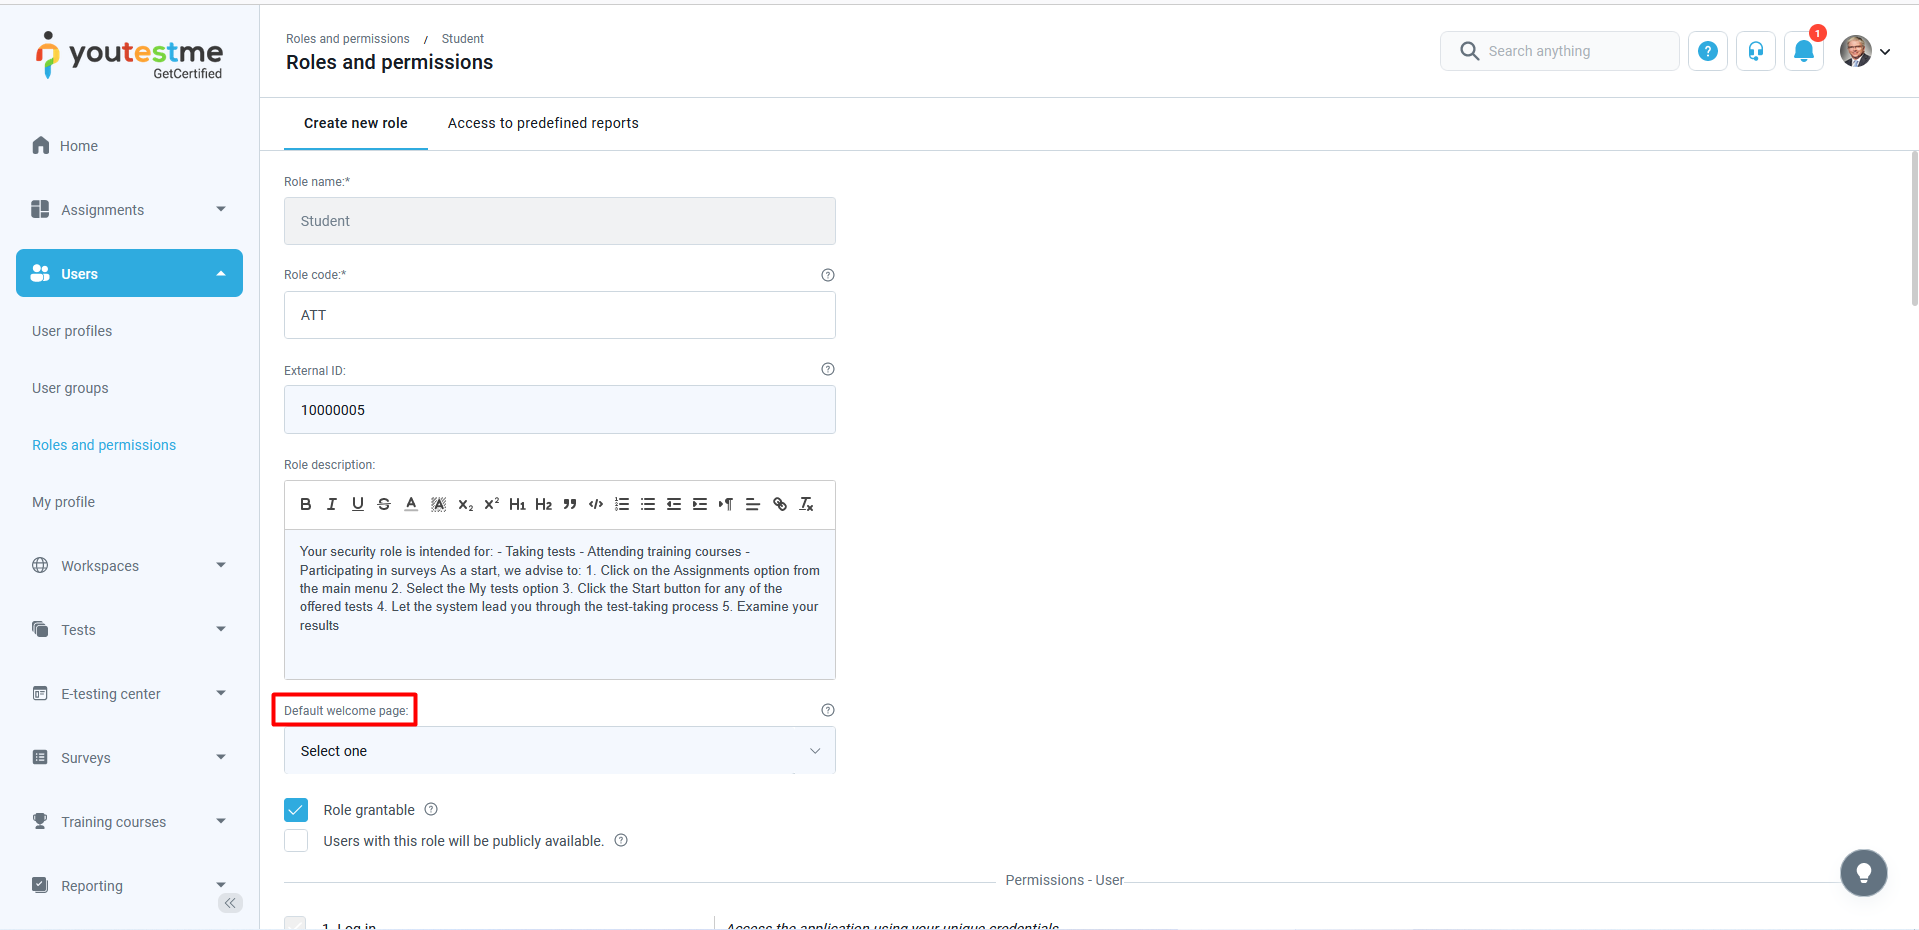This screenshot has width=1919, height=930.
Task: Focus the Search anything box
Action: (1560, 51)
